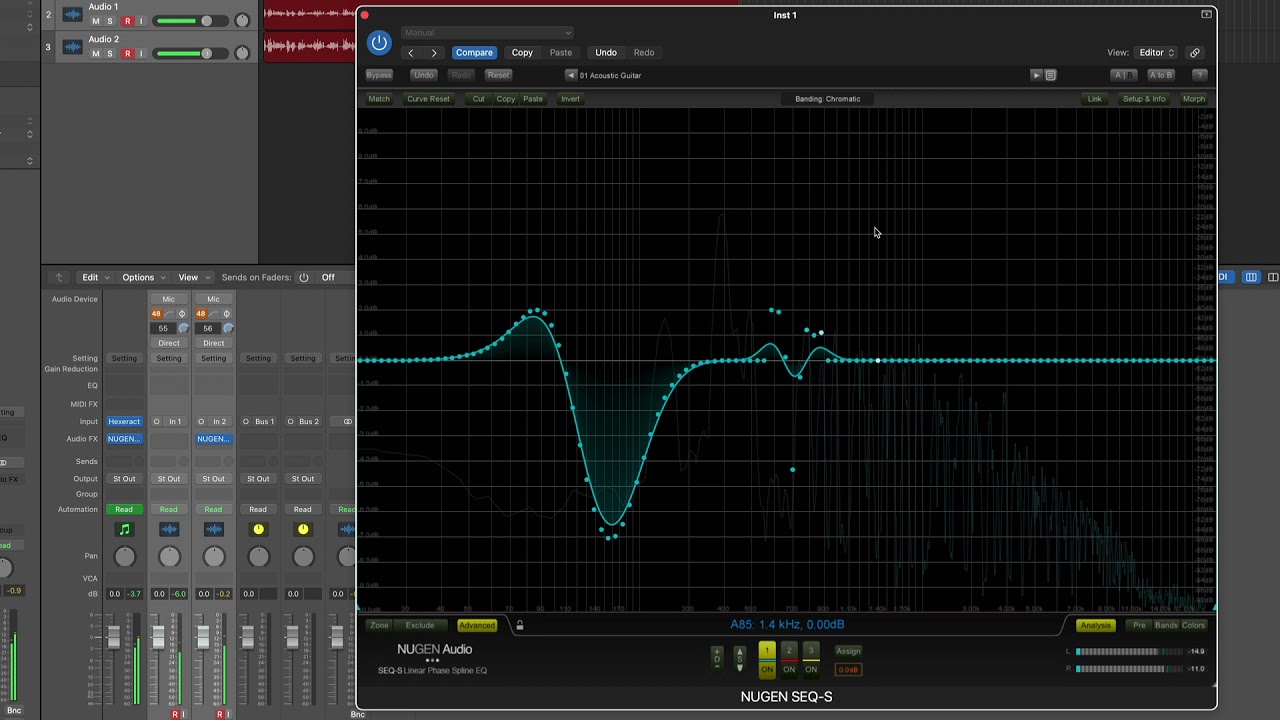Image resolution: width=1280 pixels, height=720 pixels.
Task: Mute the Audio 2 track
Action: click(x=96, y=53)
